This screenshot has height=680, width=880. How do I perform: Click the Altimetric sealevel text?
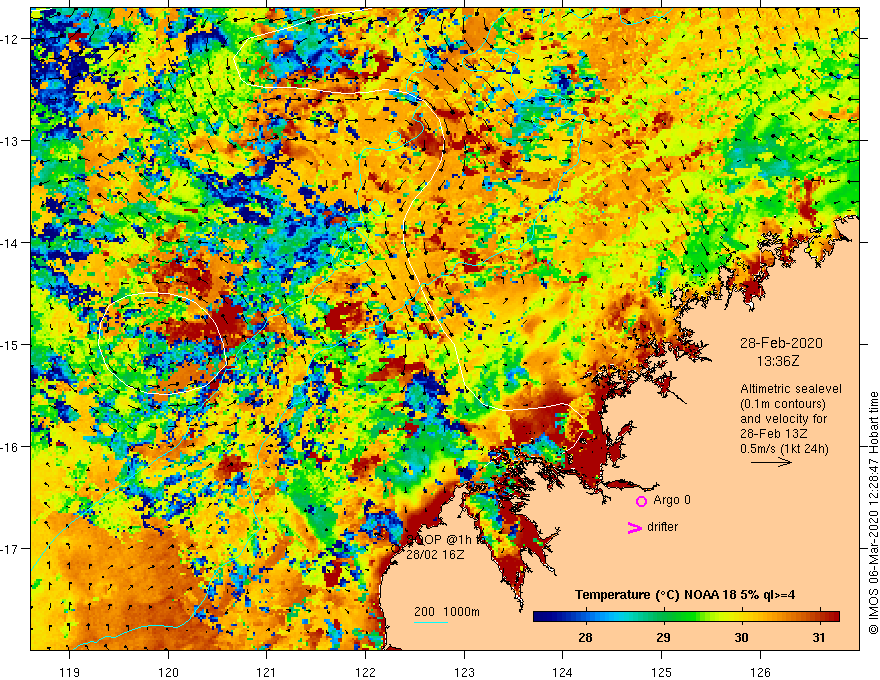coord(791,389)
